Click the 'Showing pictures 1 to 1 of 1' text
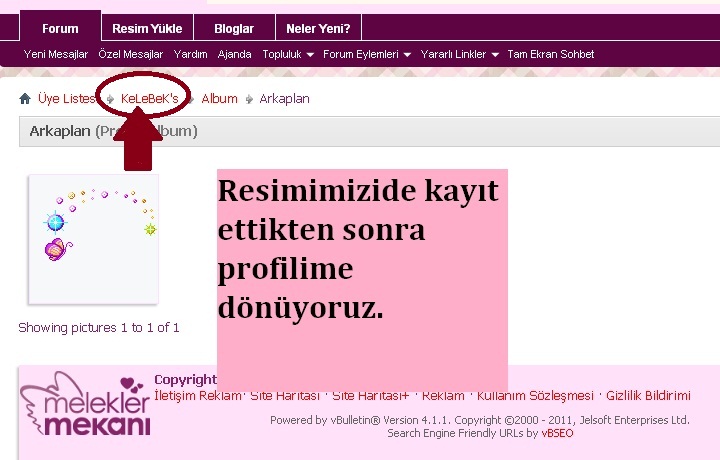 [x=99, y=327]
